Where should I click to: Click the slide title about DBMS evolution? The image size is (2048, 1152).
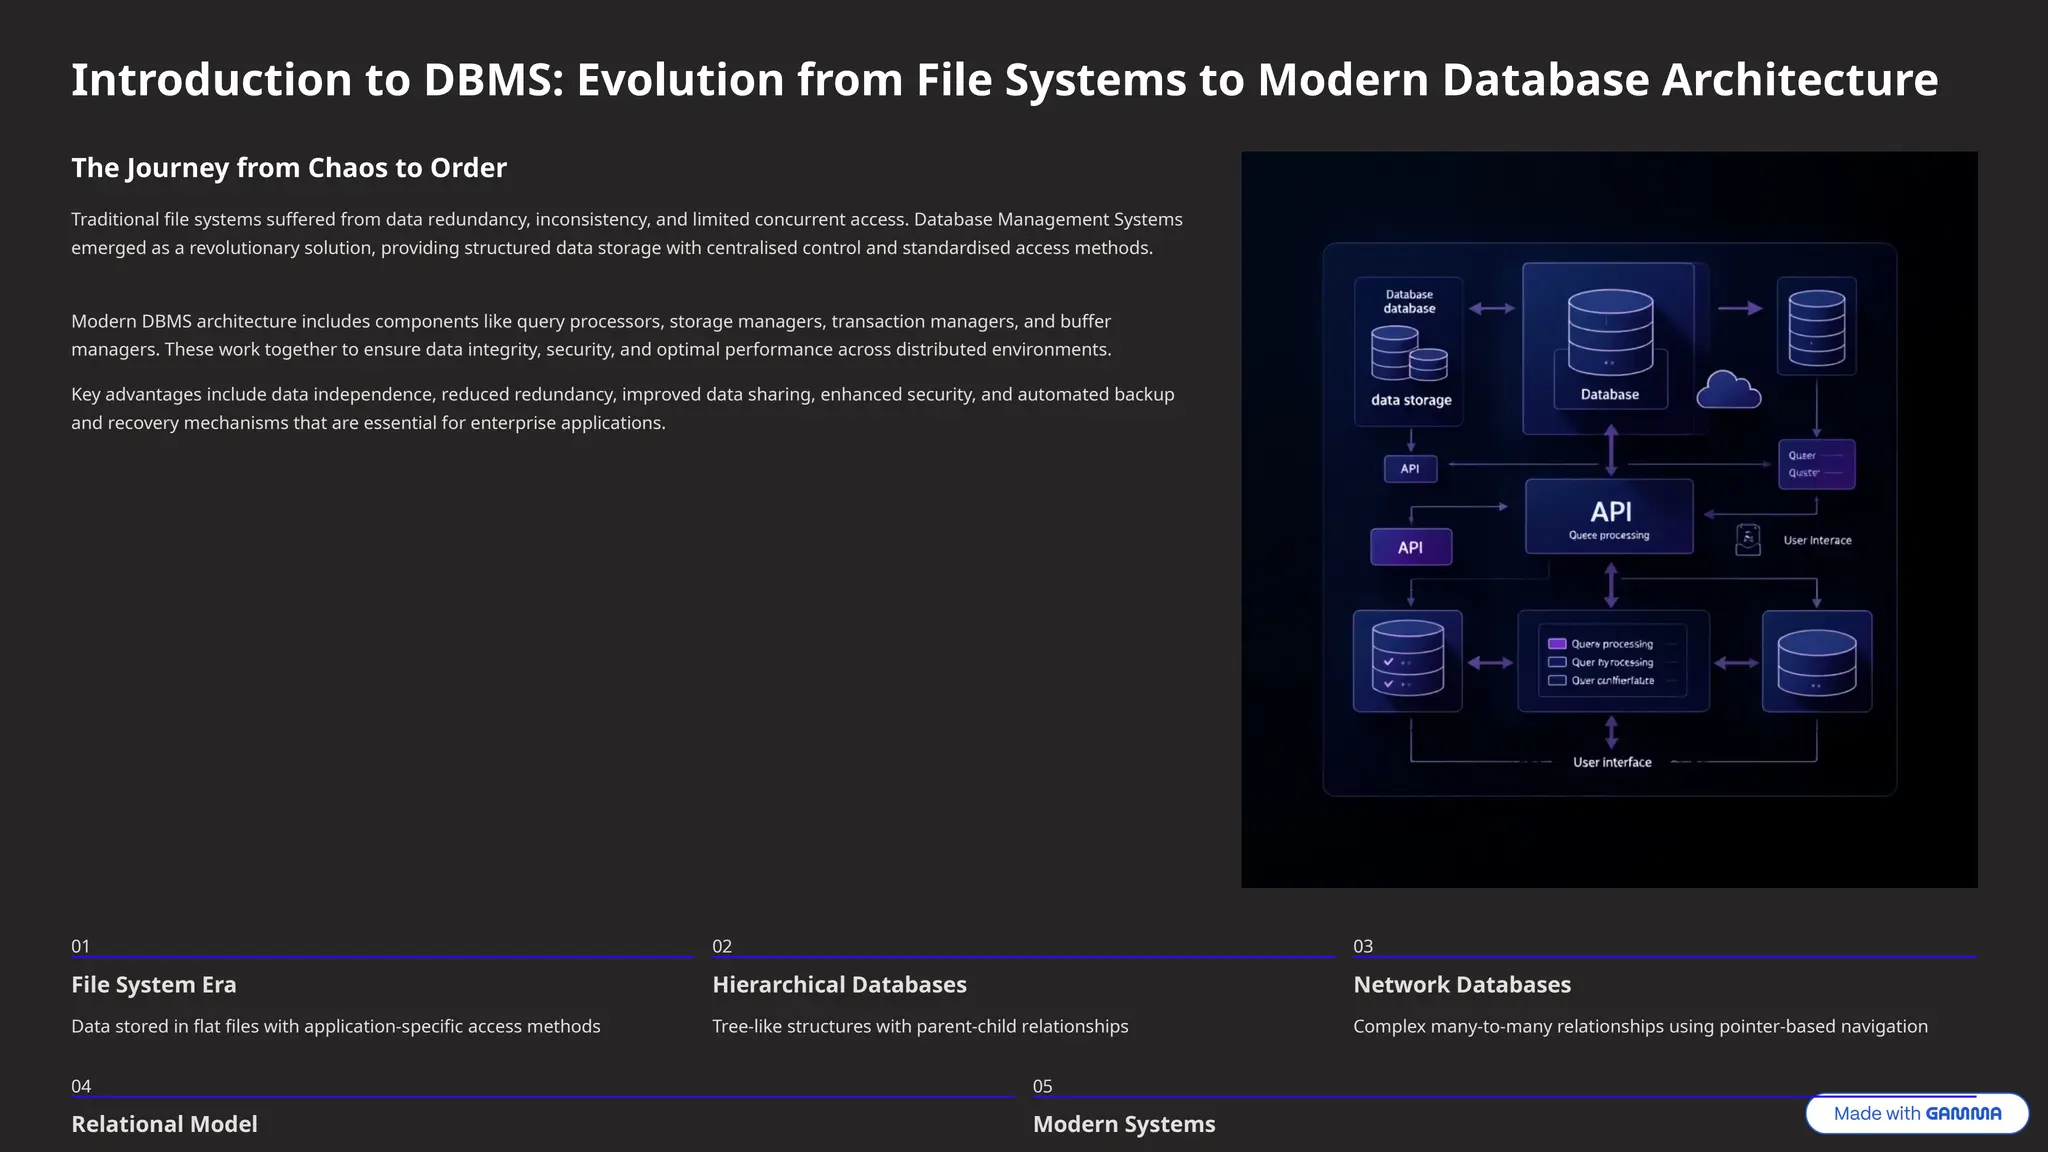coord(1004,80)
